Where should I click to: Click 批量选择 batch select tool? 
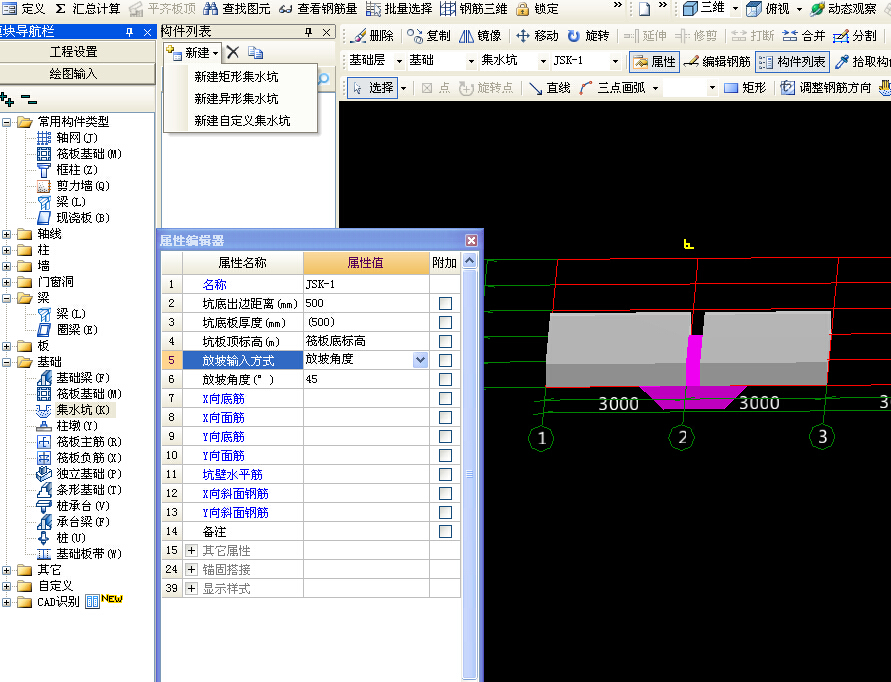pos(399,9)
